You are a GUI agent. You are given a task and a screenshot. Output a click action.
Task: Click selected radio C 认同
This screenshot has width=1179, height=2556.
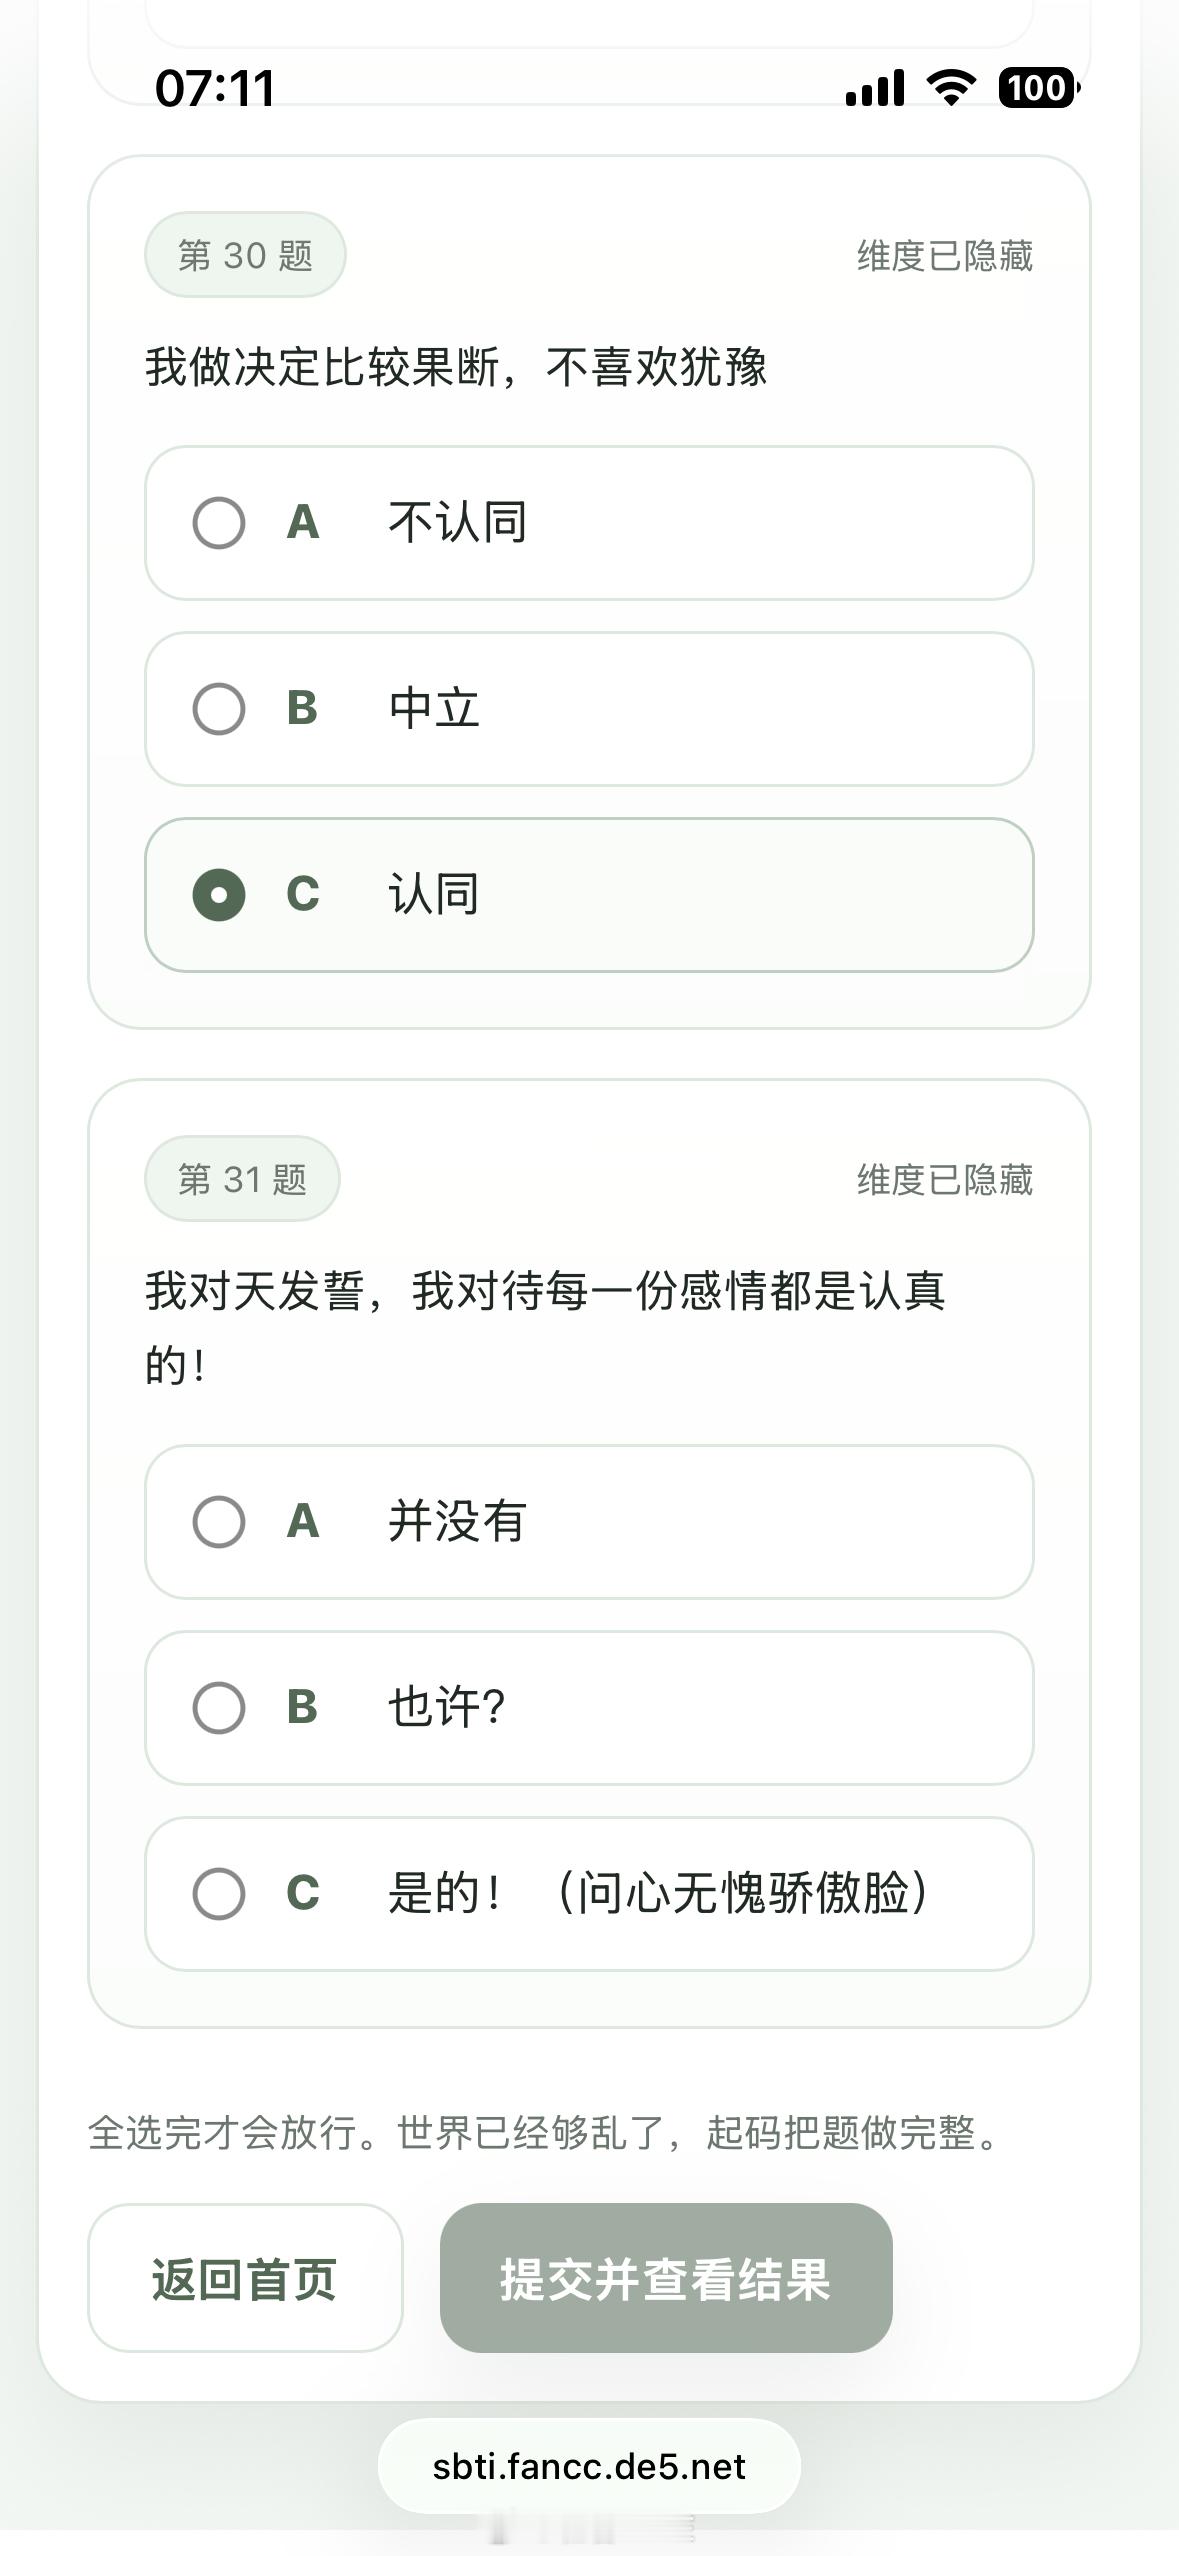(219, 895)
